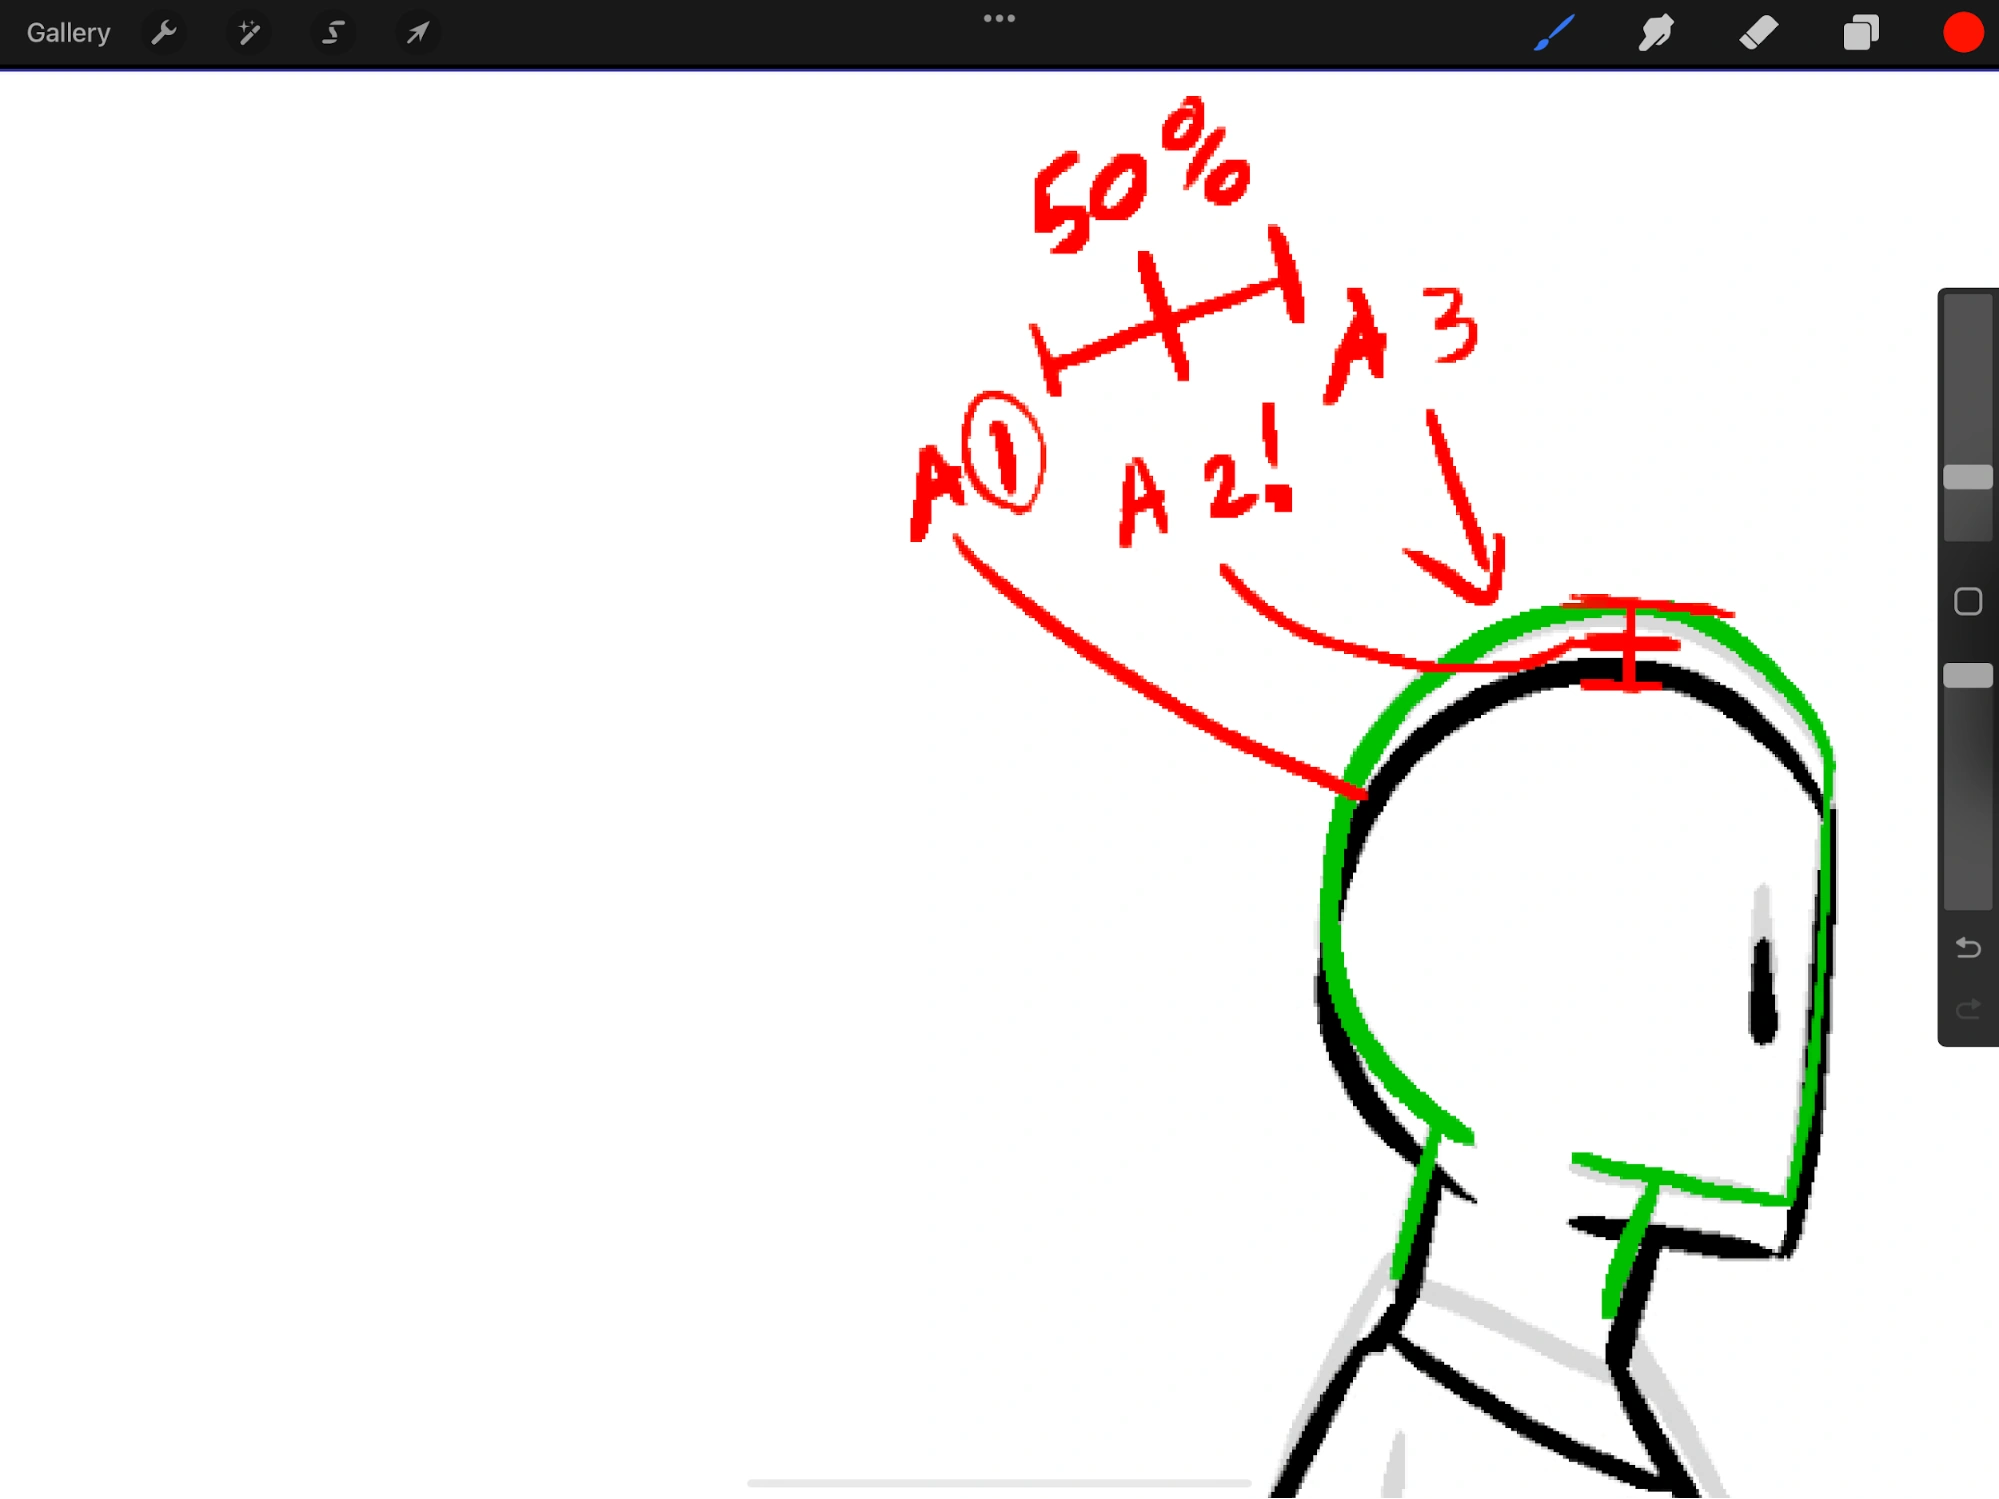The image size is (1999, 1499).
Task: Click the brush opacity slider handle
Action: (x=1967, y=676)
